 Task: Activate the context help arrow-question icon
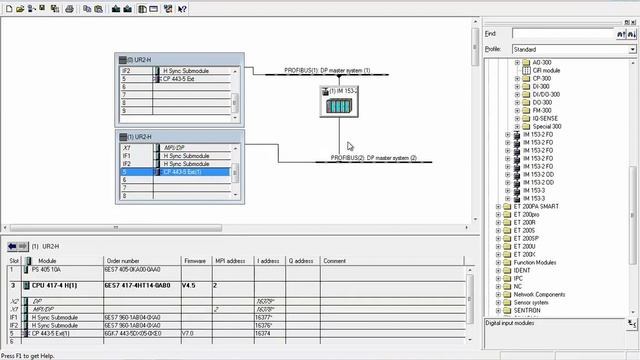click(182, 9)
